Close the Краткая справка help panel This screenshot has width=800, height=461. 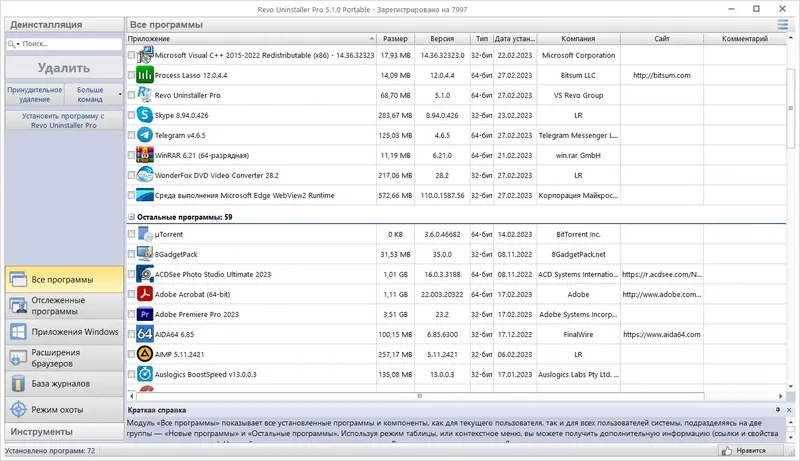pyautogui.click(x=789, y=409)
